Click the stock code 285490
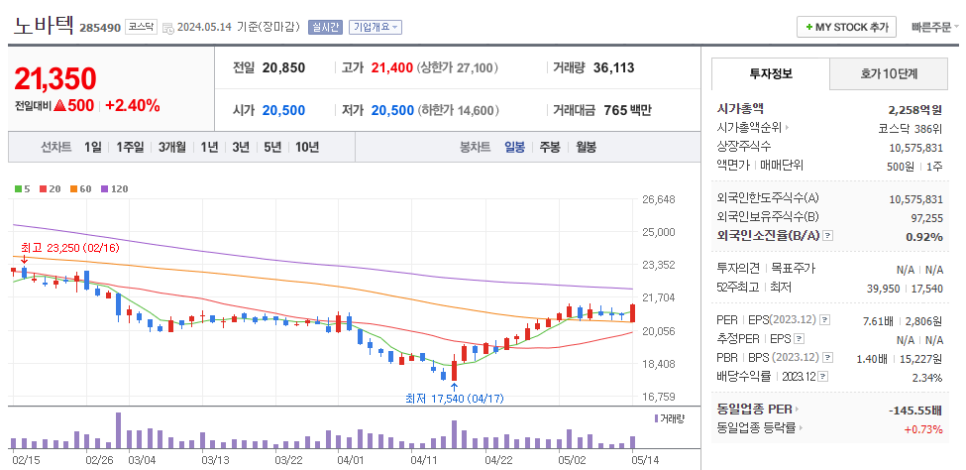The image size is (966, 470). [100, 28]
